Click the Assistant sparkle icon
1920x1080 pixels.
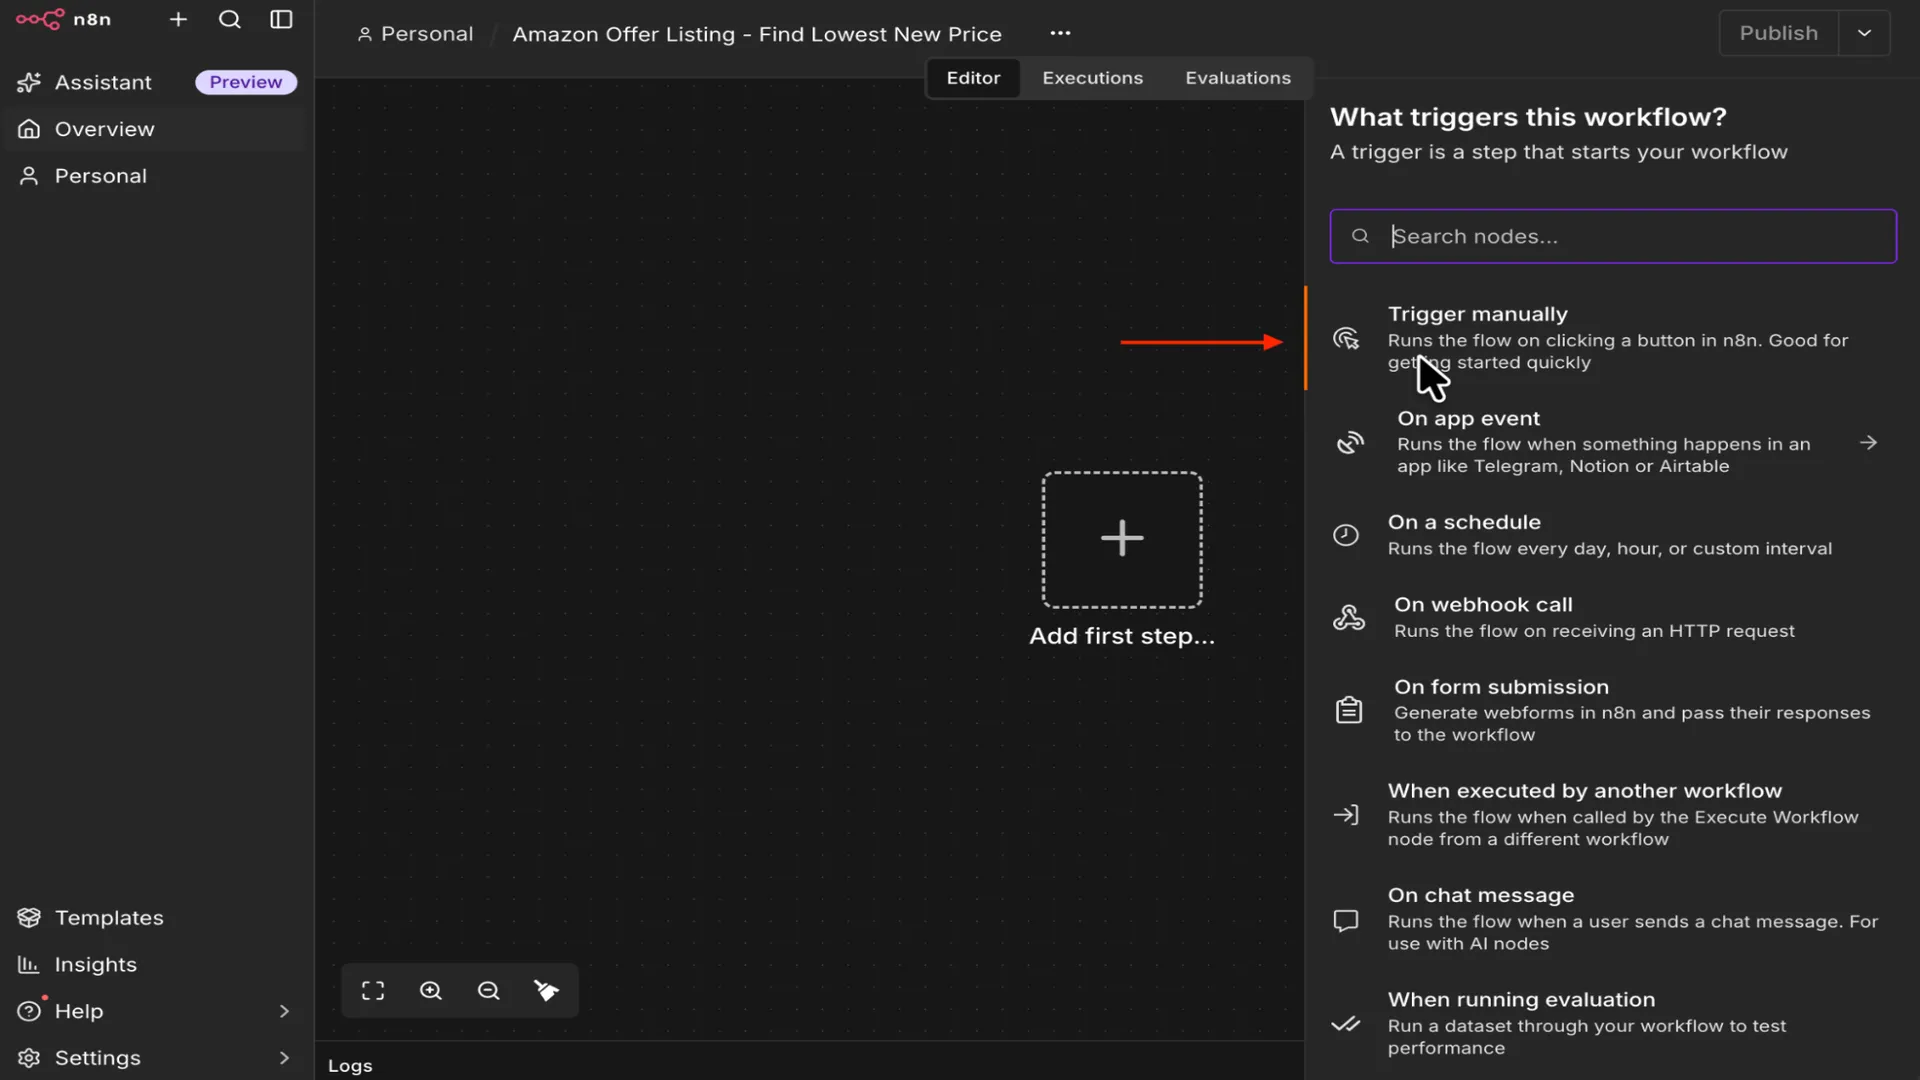pos(29,82)
